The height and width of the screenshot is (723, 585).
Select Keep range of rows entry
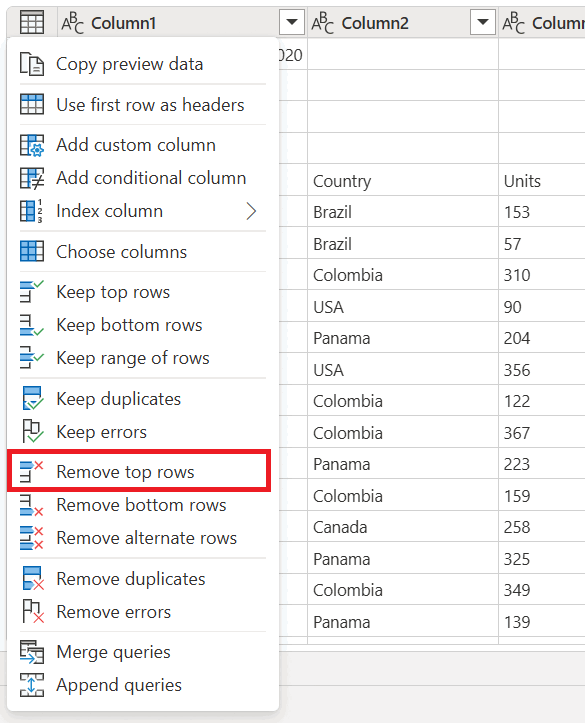[143, 358]
